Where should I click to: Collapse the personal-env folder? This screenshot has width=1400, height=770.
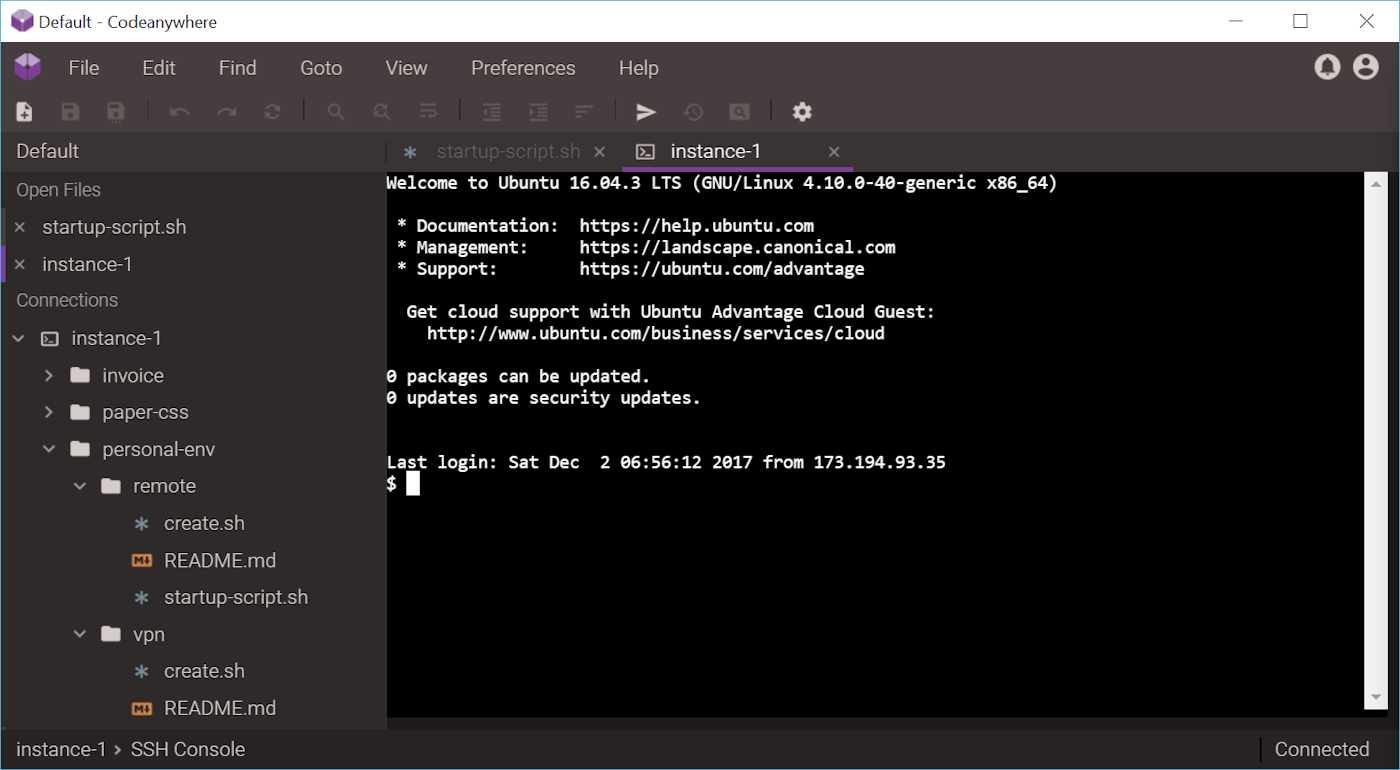(x=49, y=450)
